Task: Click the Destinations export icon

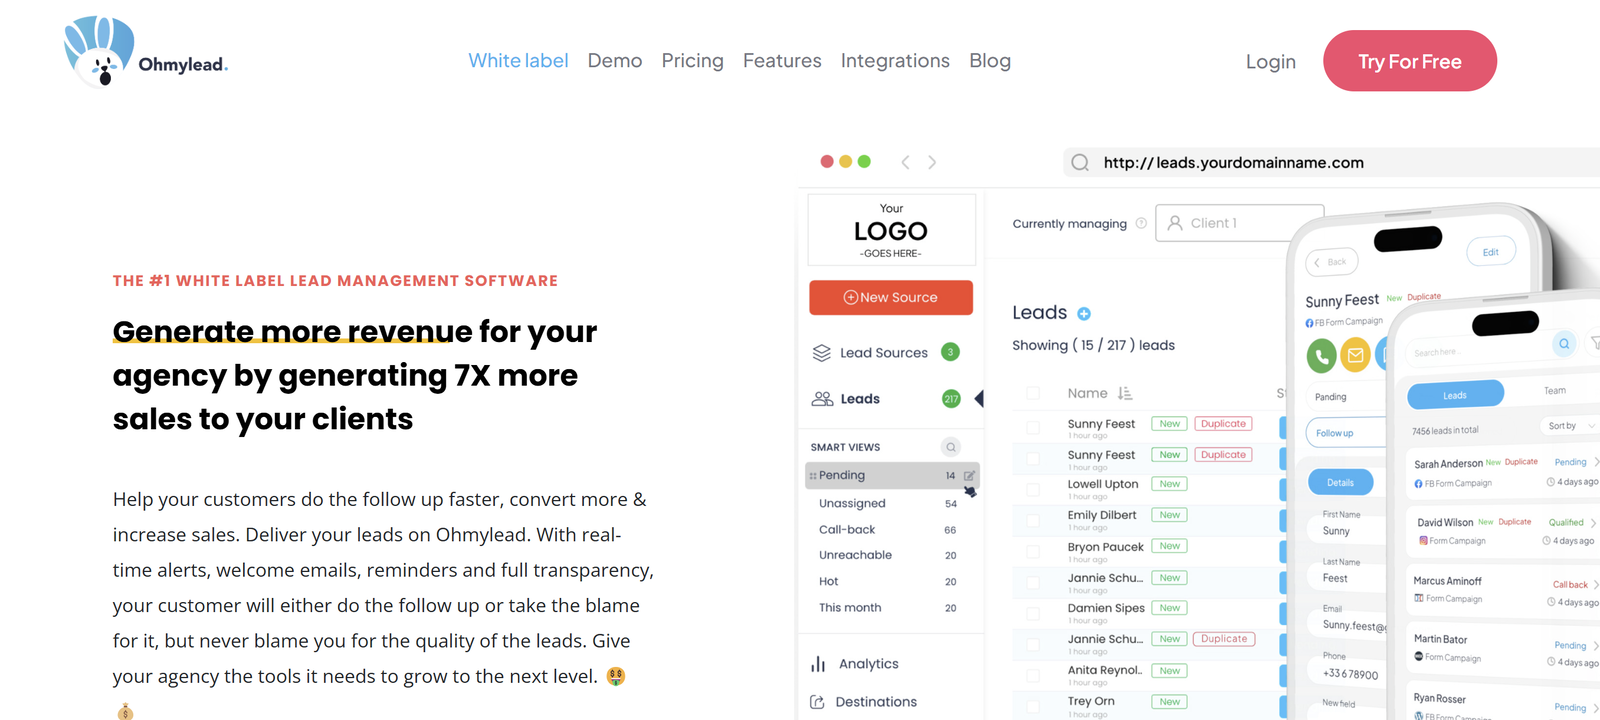Action: 817,702
